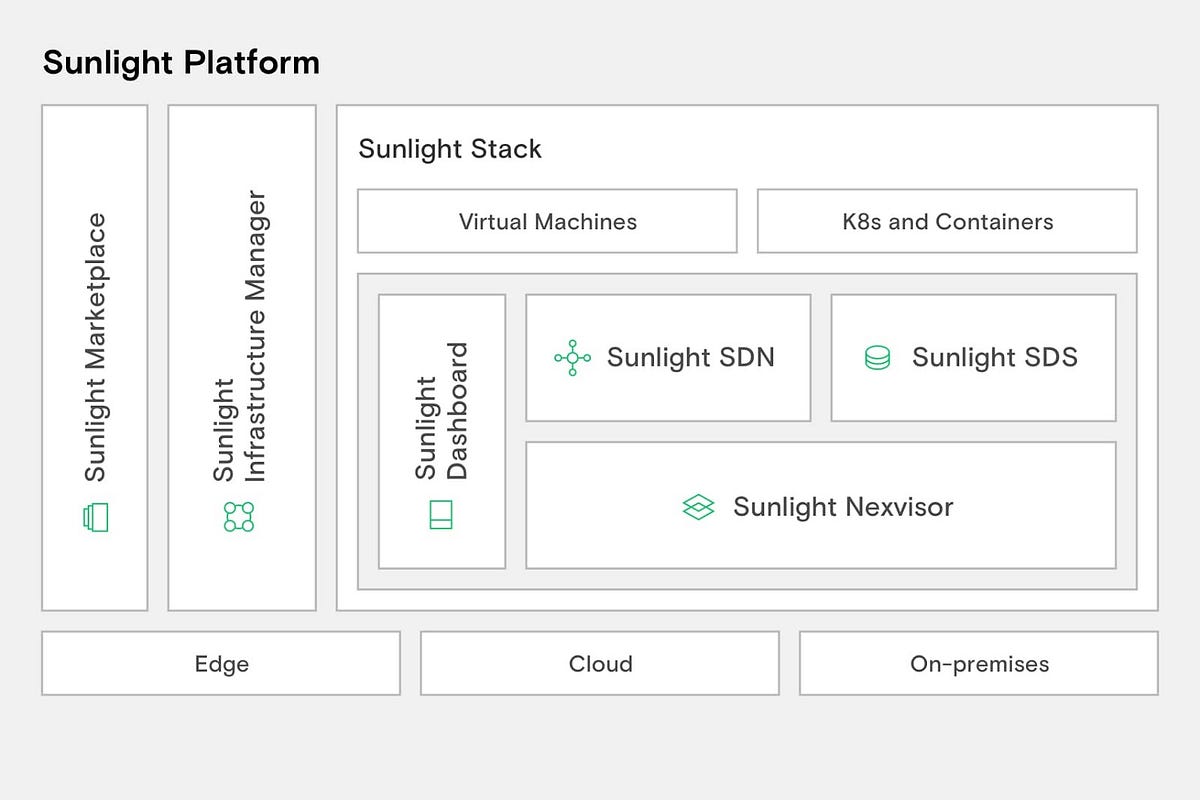Click the Sunlight SDS text label
Viewport: 1200px width, 800px height.
[x=996, y=357]
